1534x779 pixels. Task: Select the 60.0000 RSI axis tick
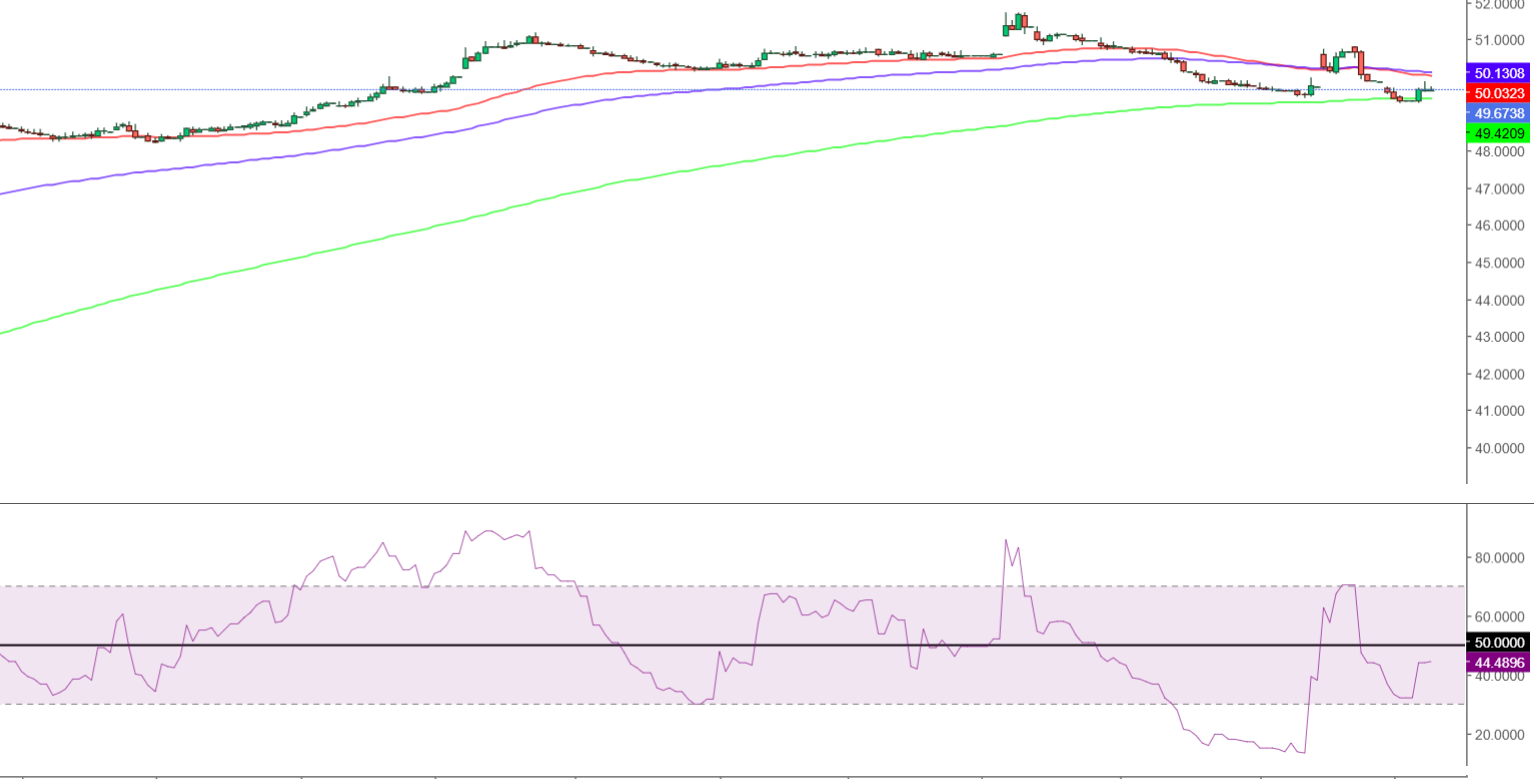[x=1500, y=617]
